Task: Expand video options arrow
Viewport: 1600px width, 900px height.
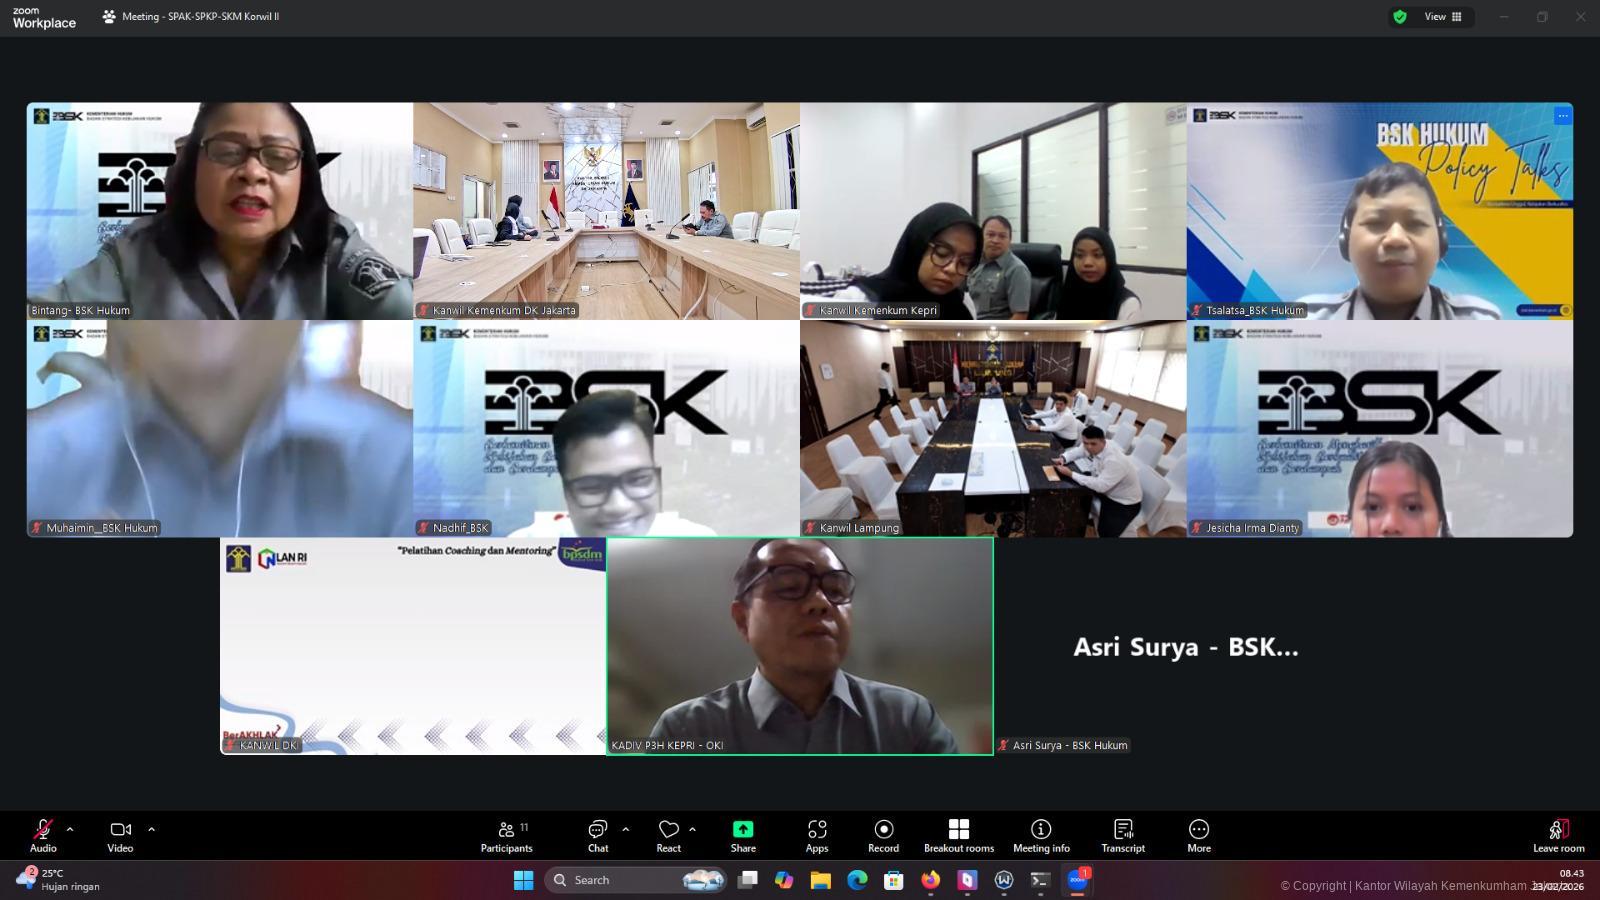Action: tap(151, 829)
